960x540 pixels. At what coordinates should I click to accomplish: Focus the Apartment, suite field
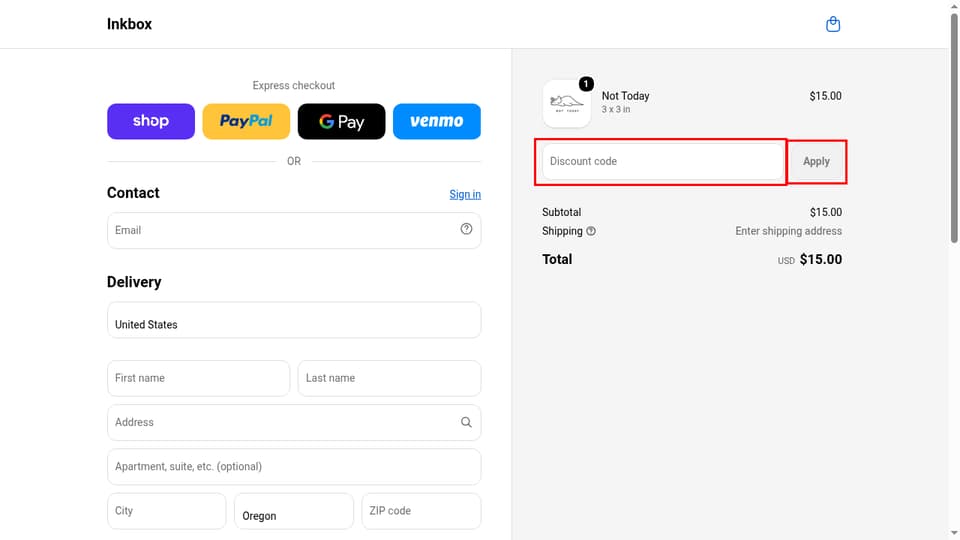pyautogui.click(x=294, y=467)
